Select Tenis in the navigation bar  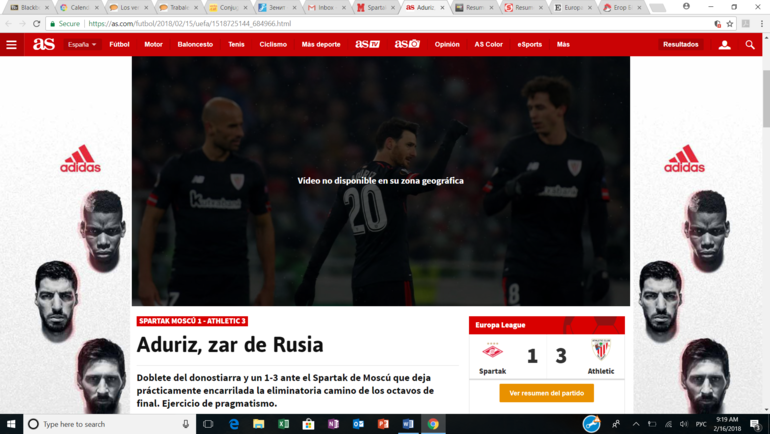point(236,44)
